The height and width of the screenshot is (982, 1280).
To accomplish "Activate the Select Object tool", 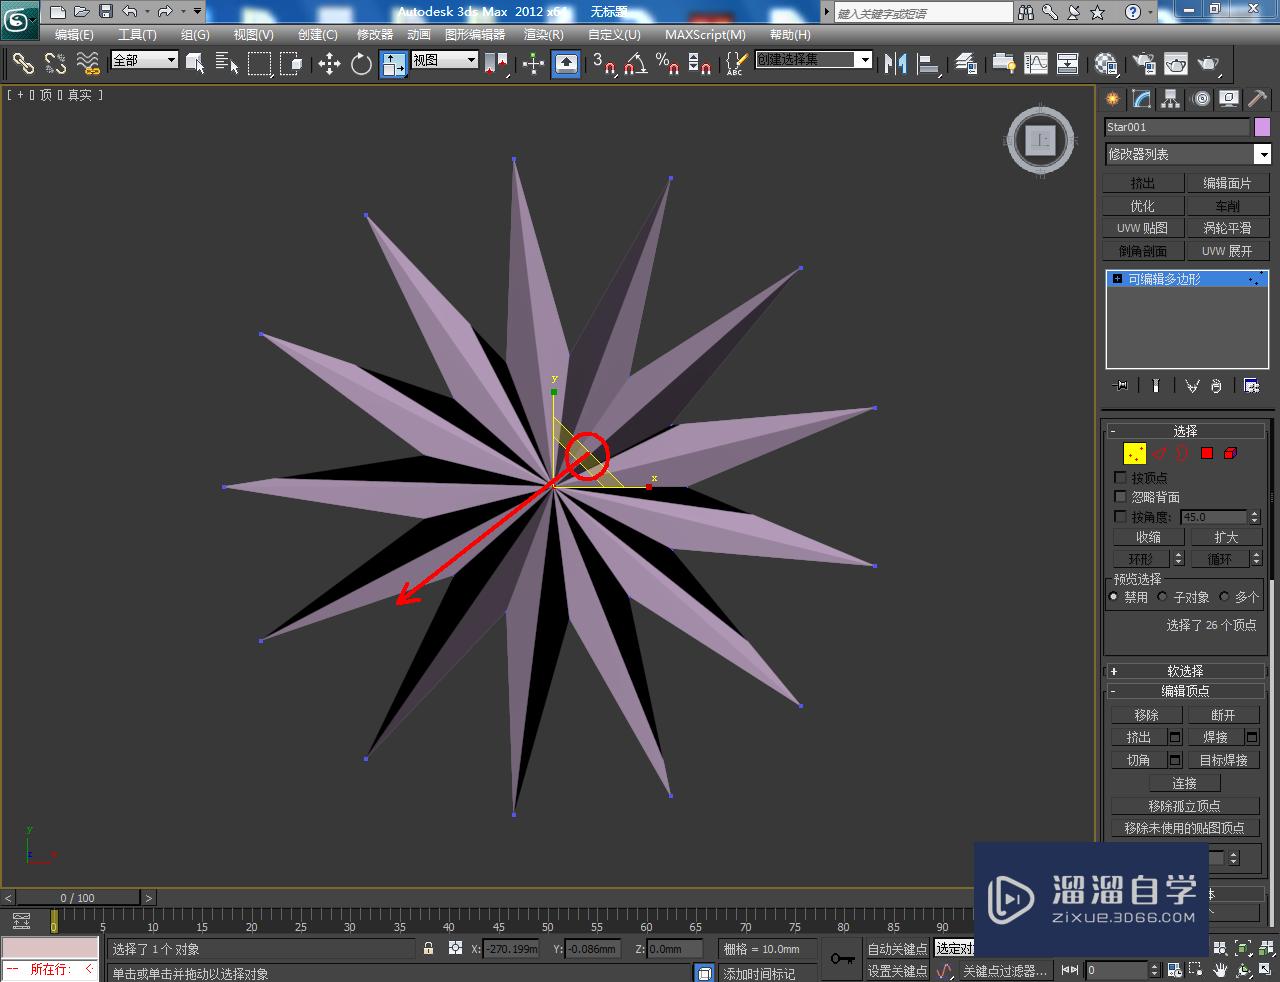I will [x=195, y=64].
